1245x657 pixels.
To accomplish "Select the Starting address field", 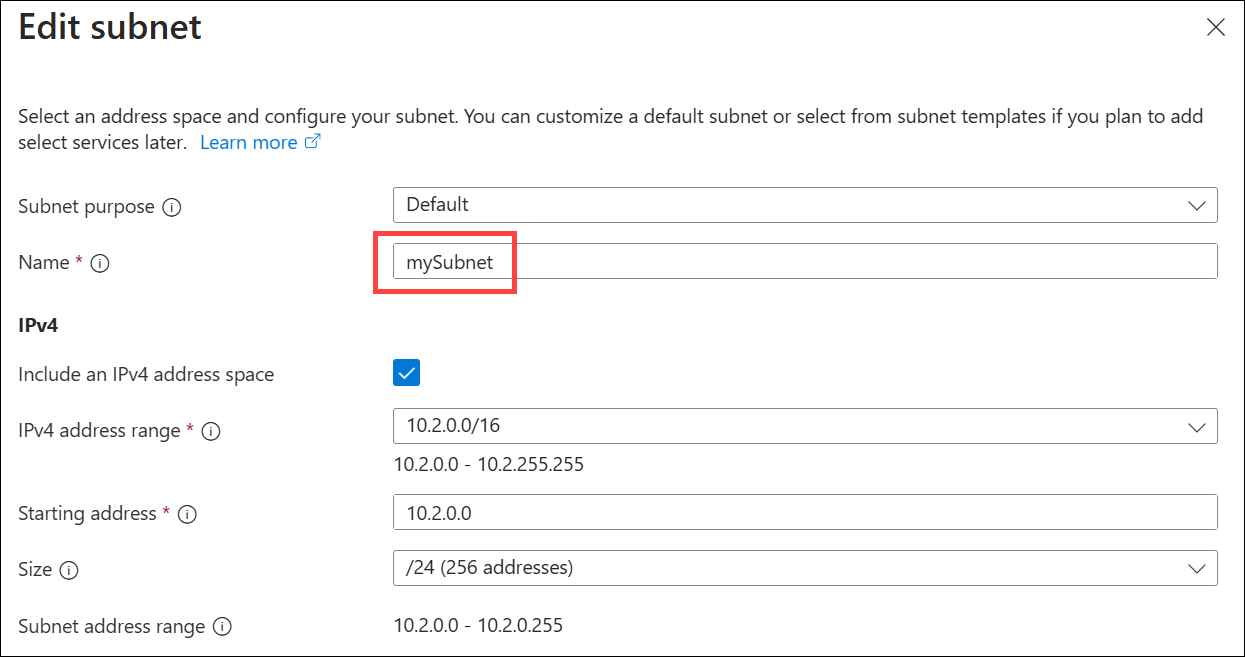I will 700,513.
